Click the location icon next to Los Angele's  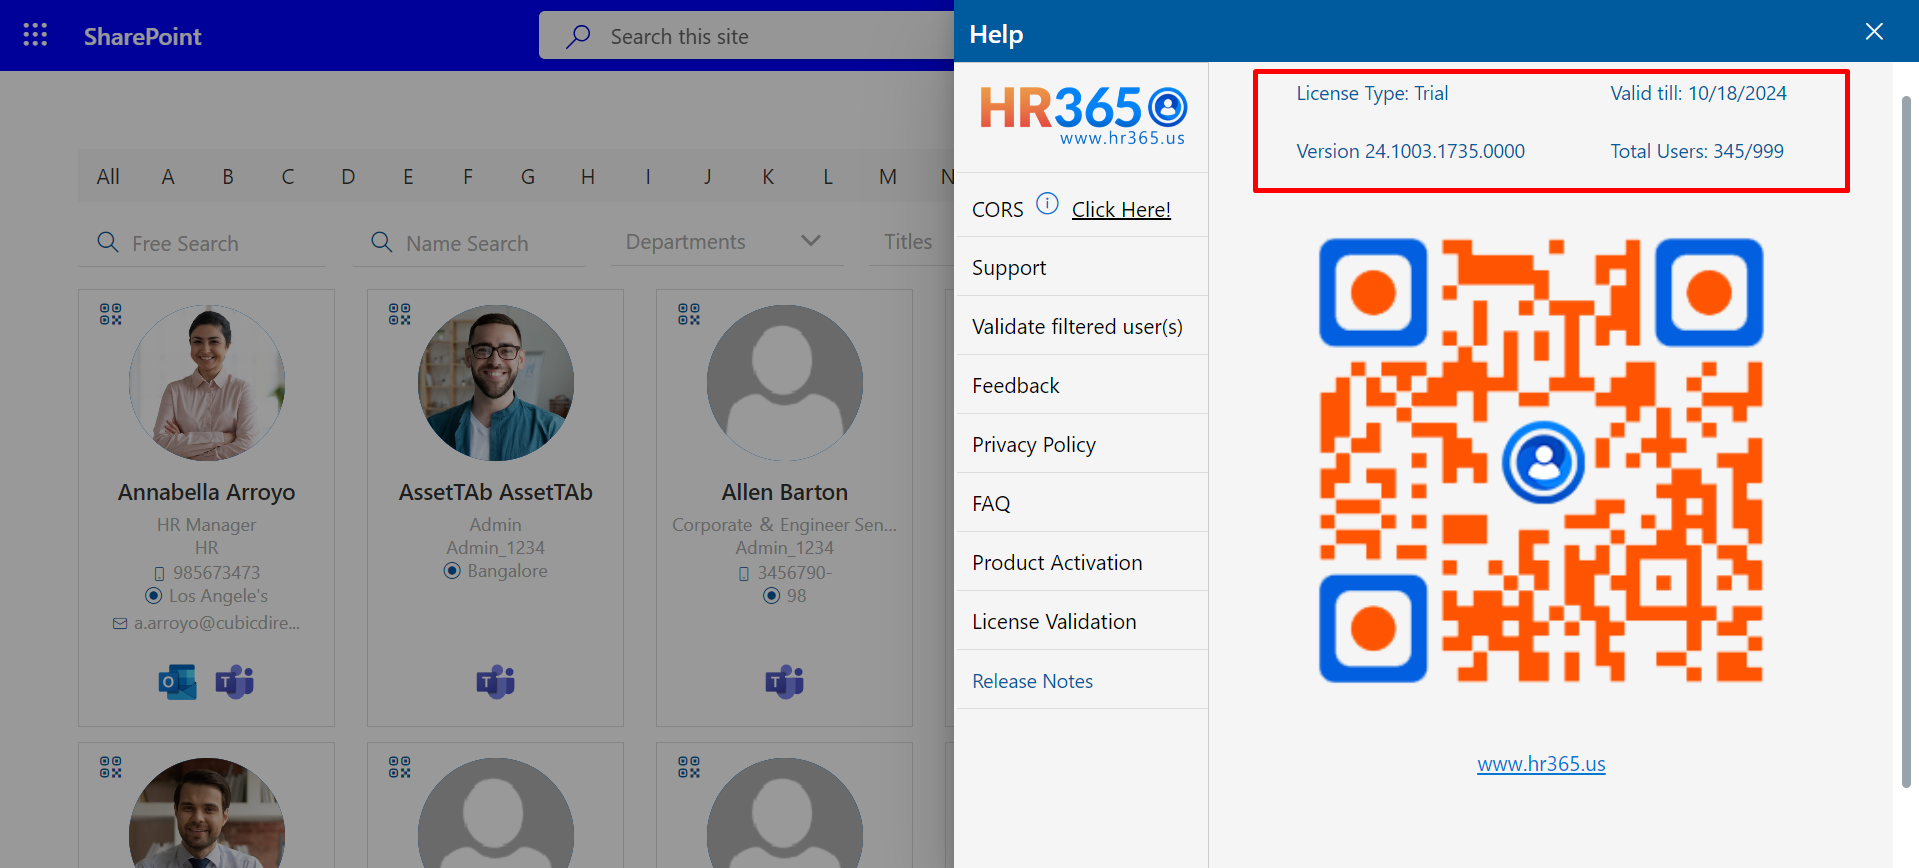click(154, 596)
